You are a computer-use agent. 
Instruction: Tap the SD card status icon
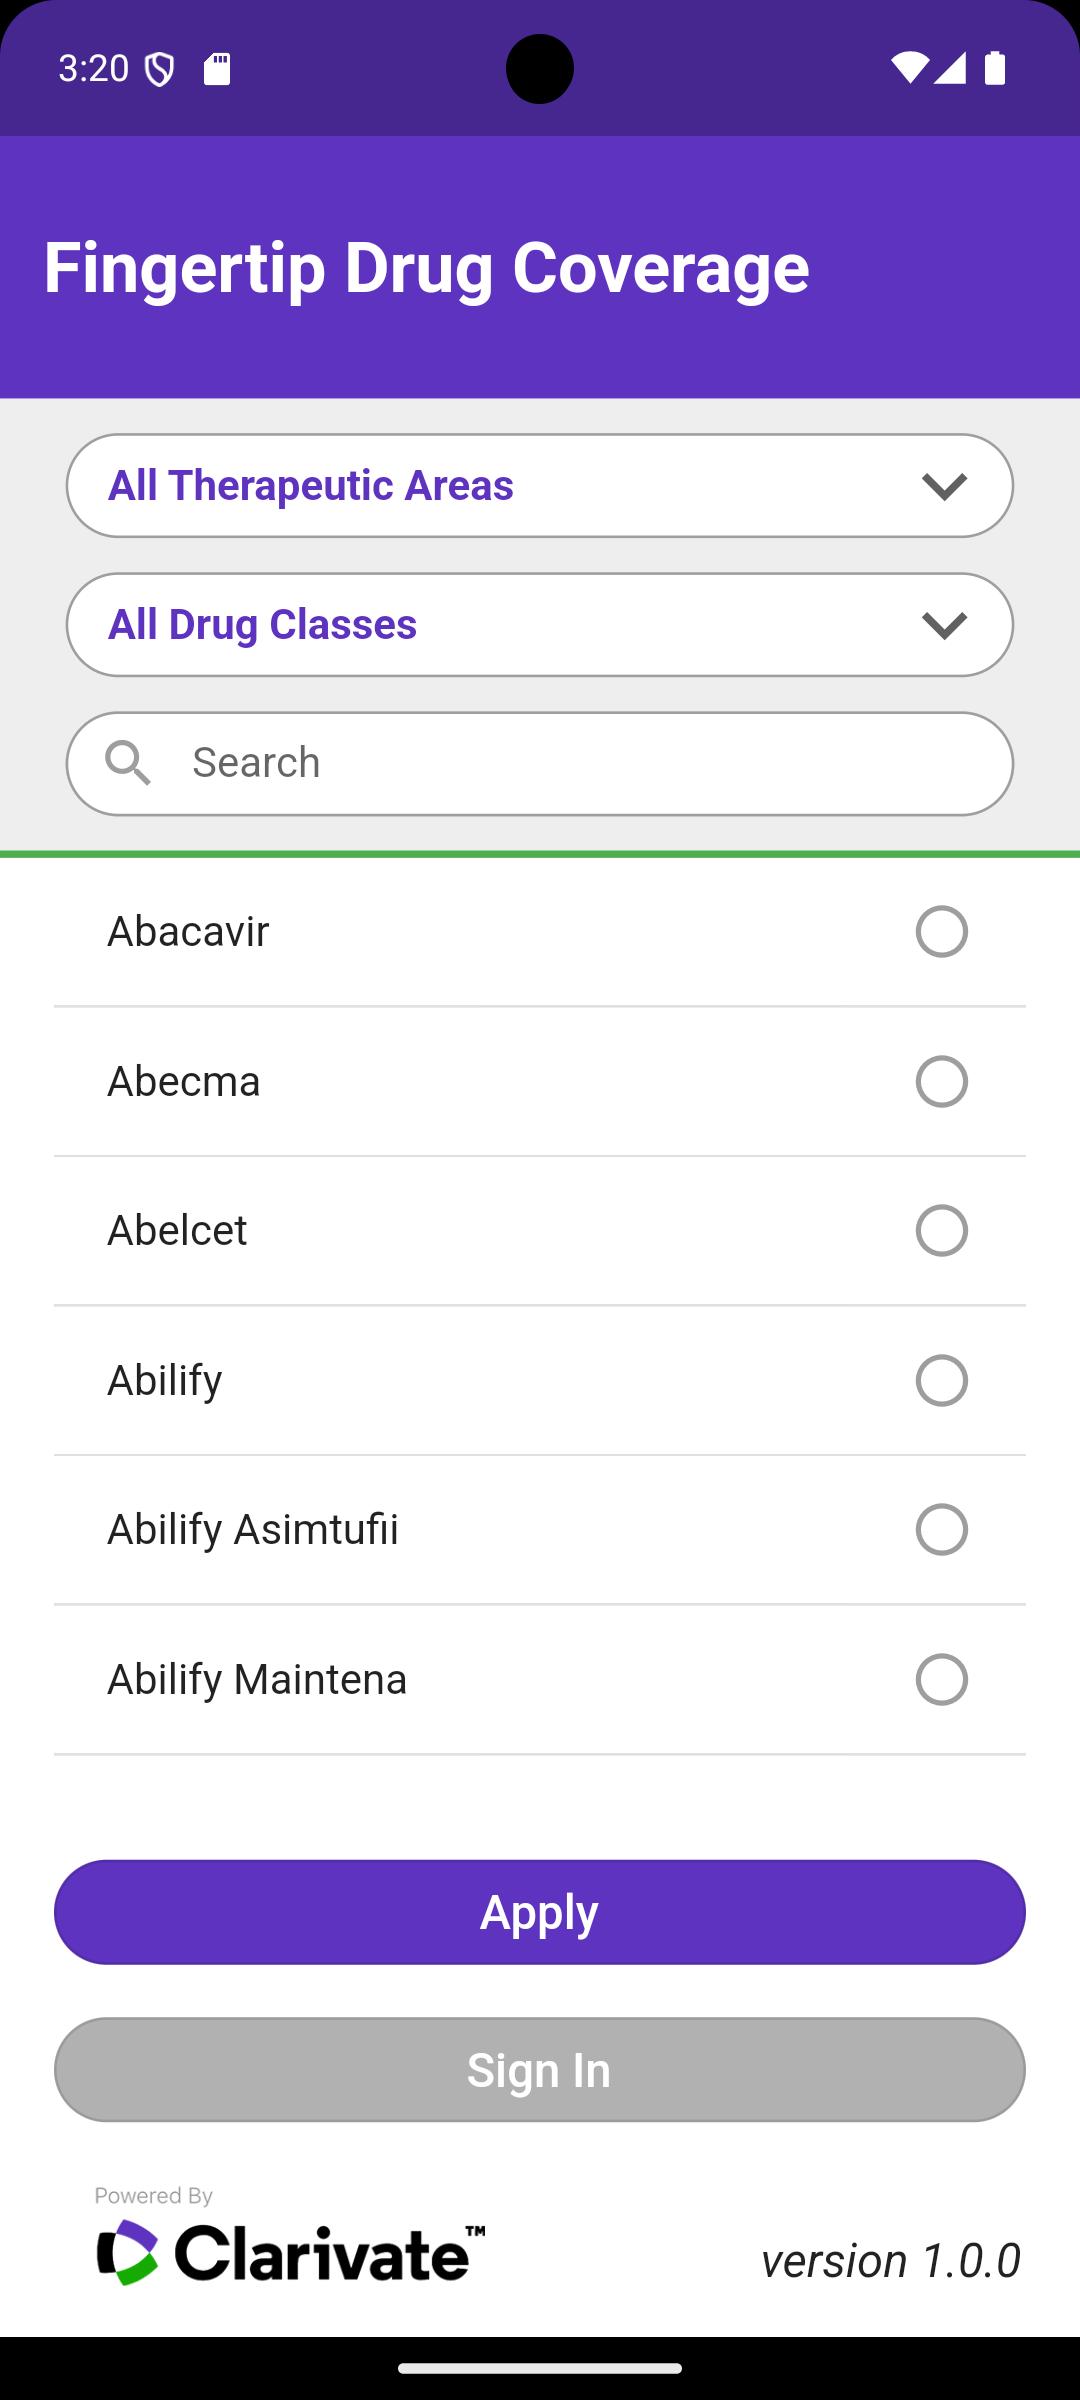(217, 69)
